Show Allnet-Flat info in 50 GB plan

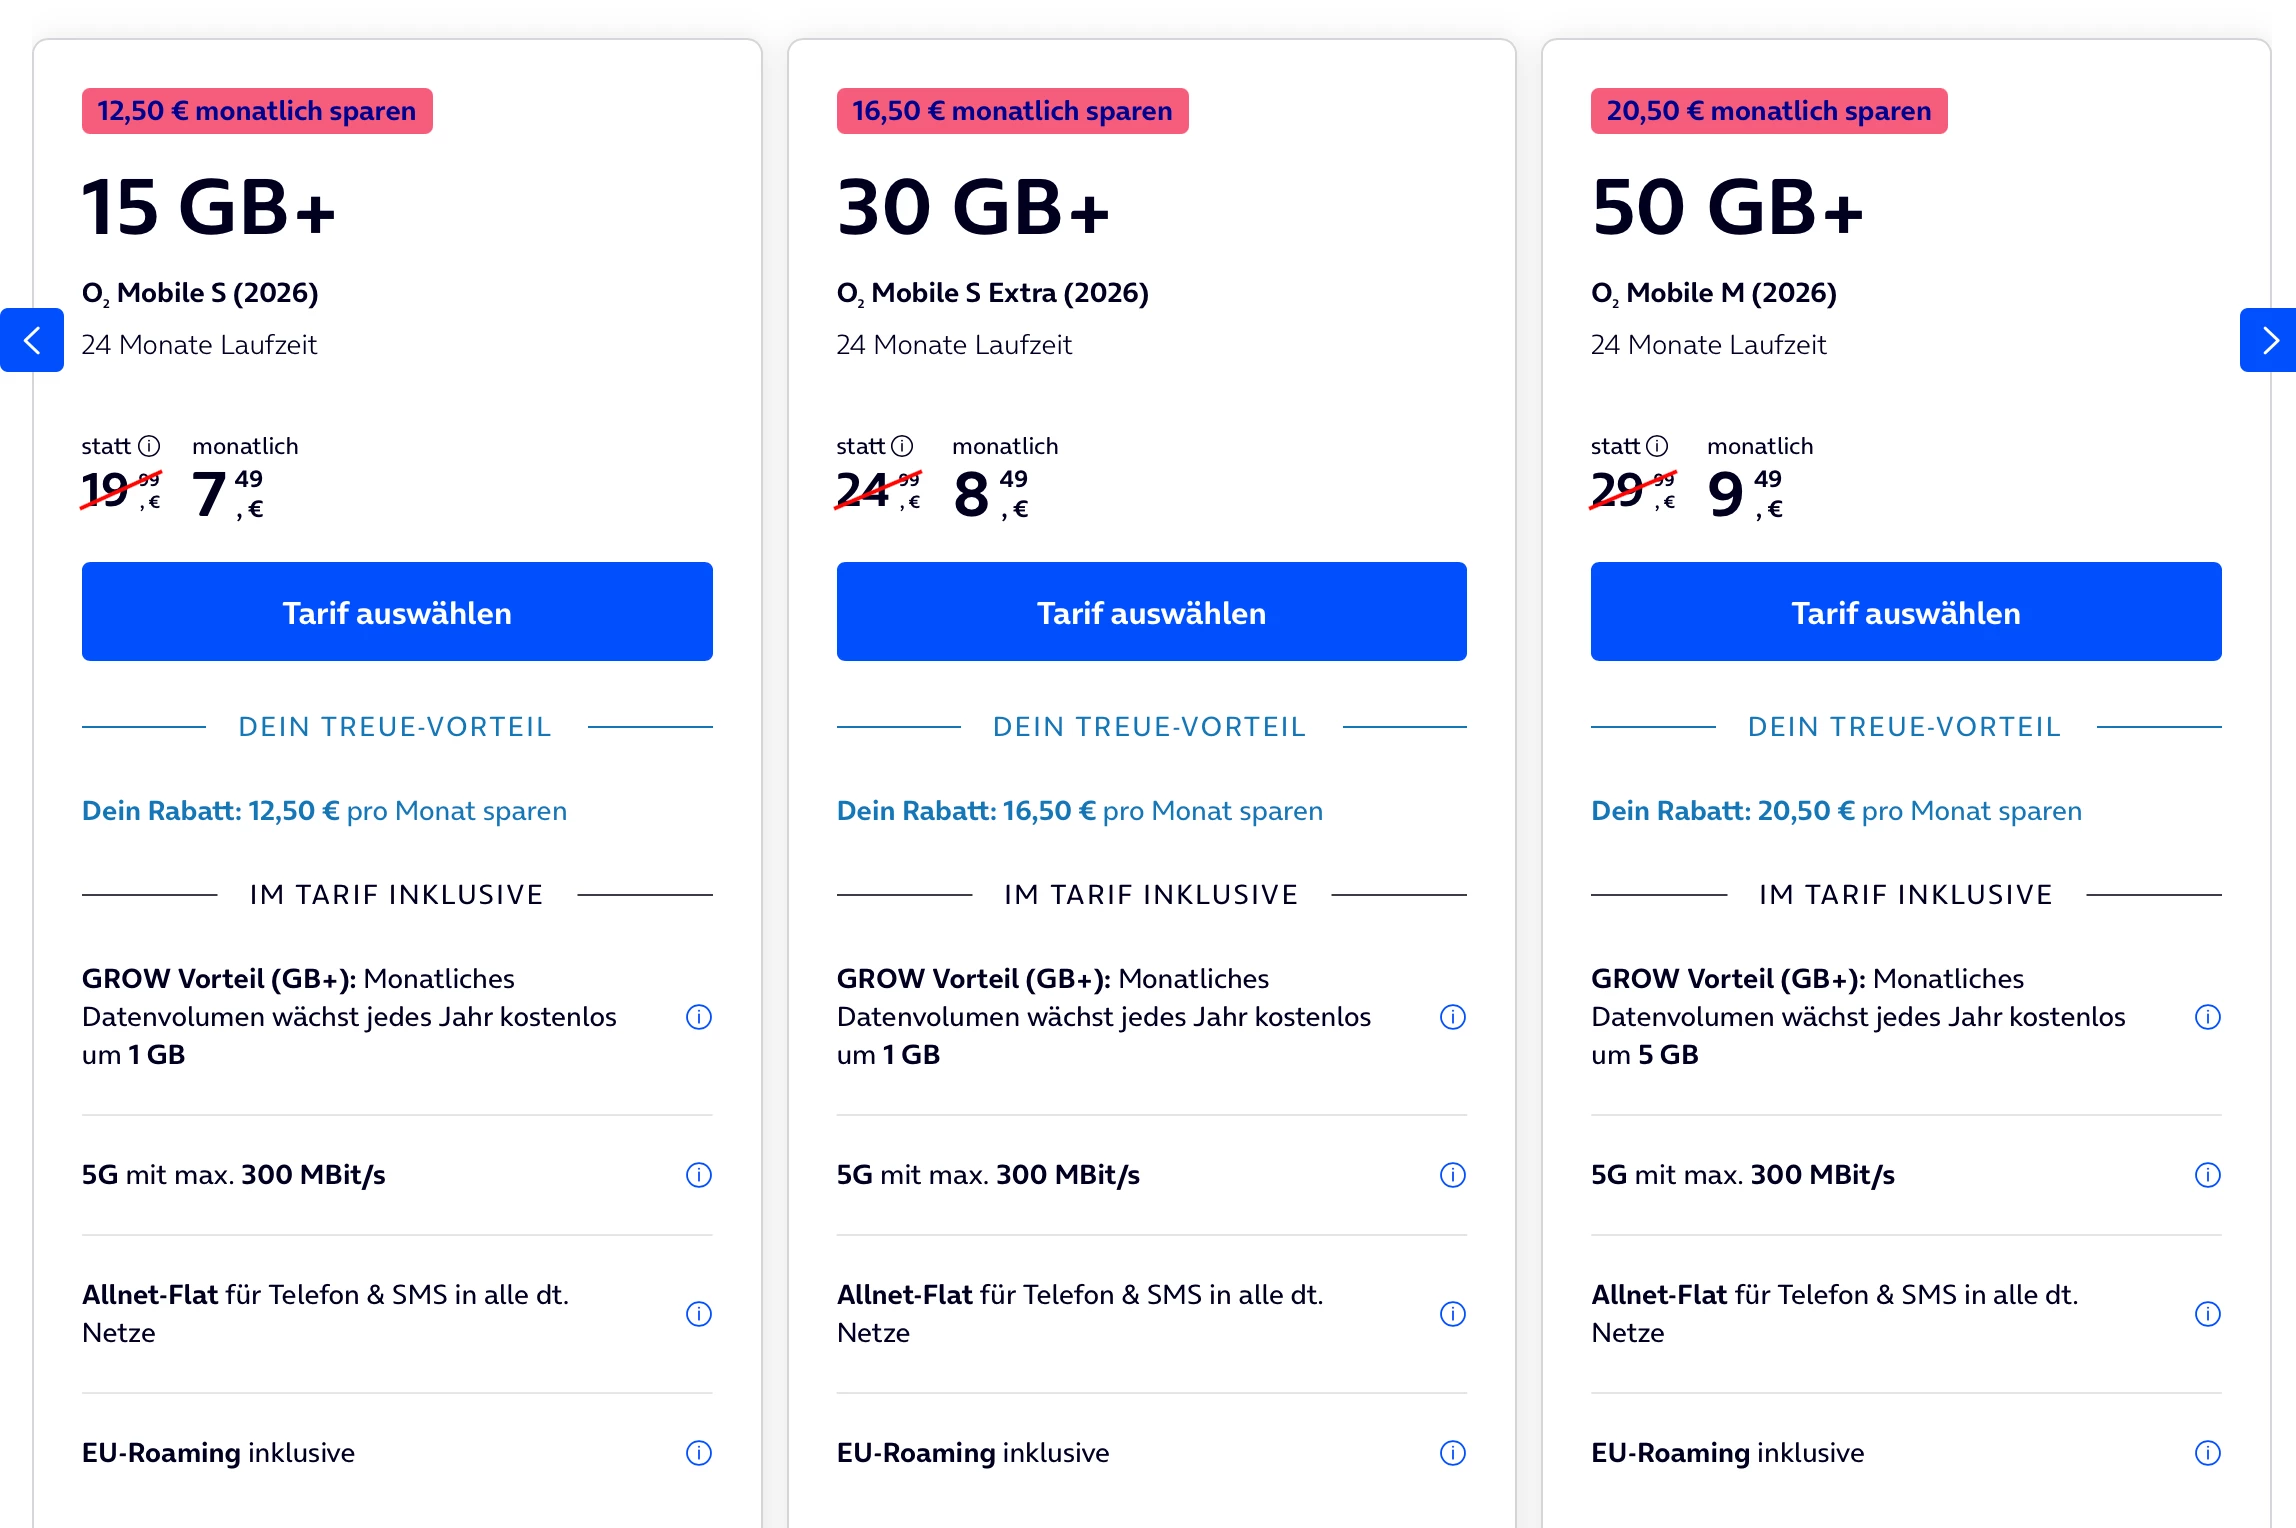click(x=2208, y=1314)
